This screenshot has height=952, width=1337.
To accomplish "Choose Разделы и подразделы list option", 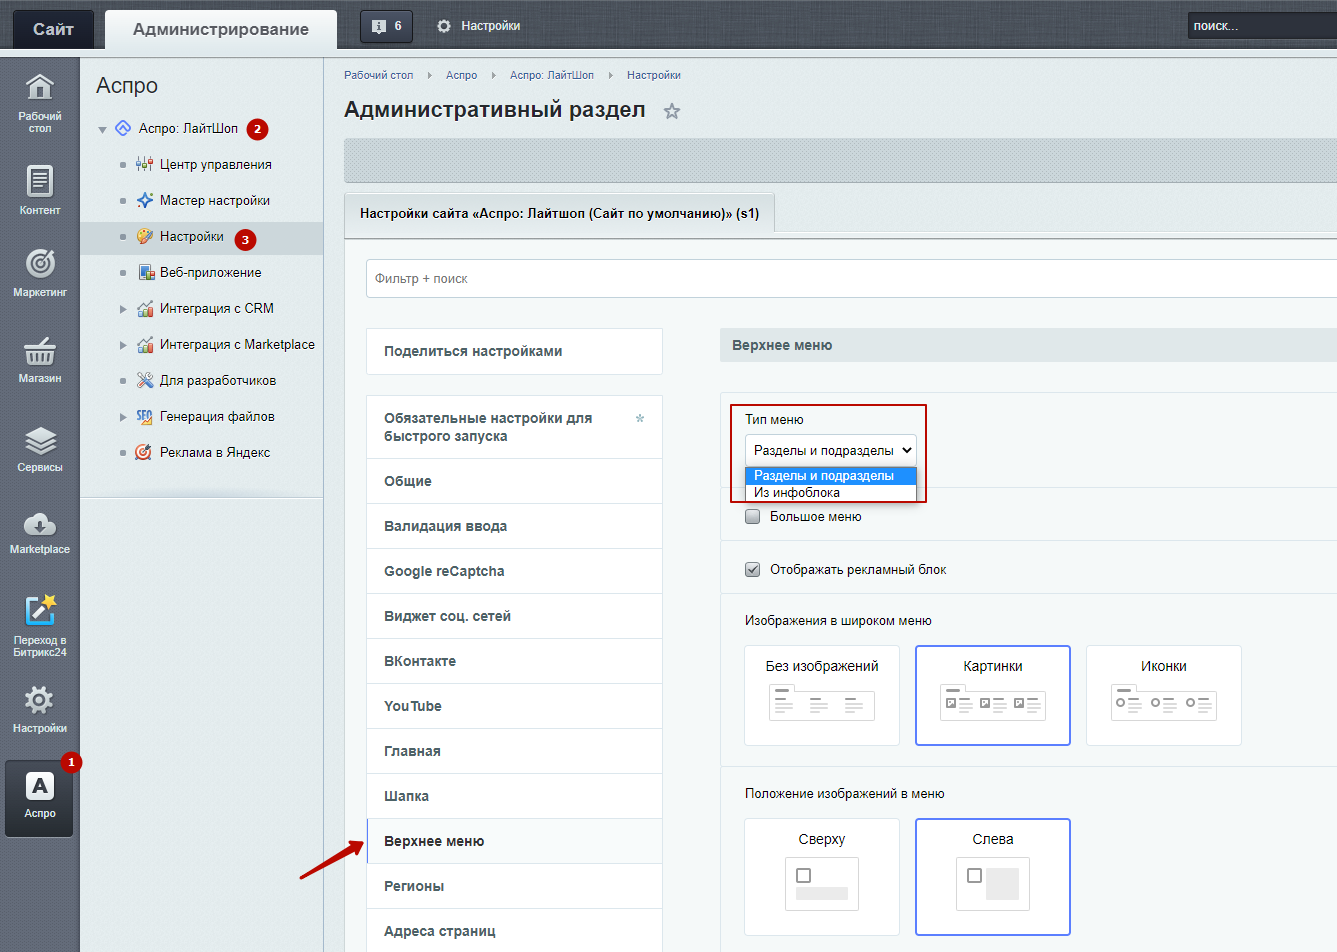I will pos(831,476).
